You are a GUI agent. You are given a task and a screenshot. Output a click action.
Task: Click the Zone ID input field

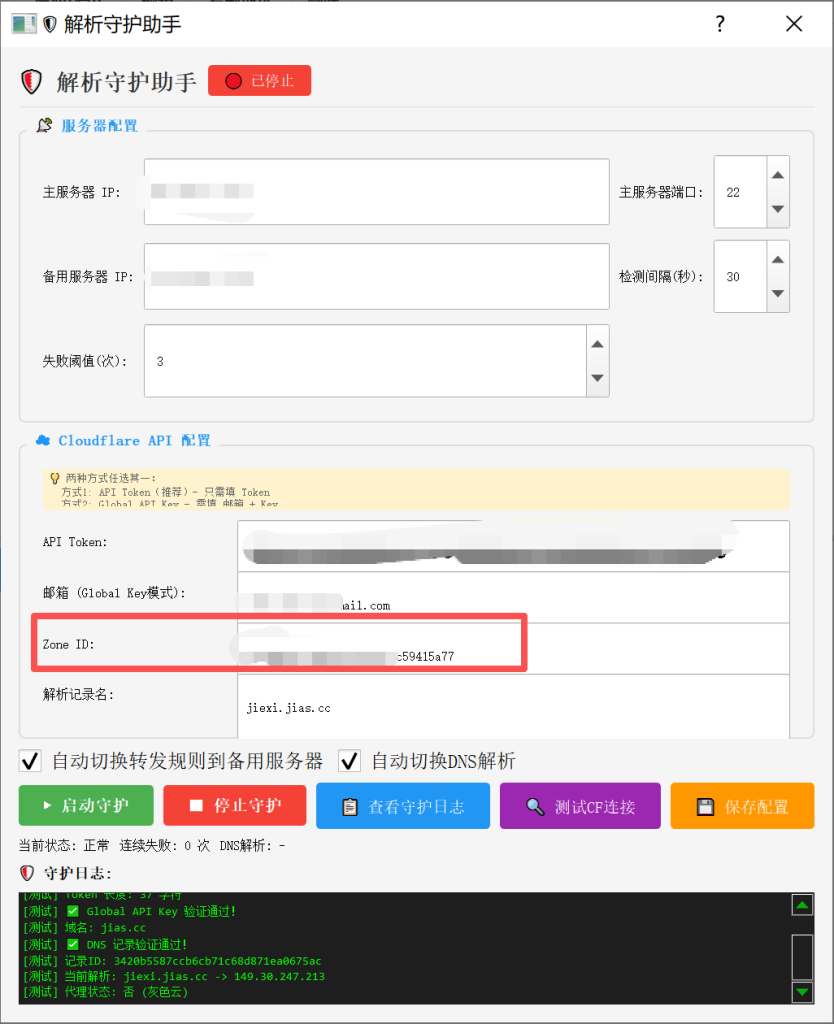click(x=513, y=648)
